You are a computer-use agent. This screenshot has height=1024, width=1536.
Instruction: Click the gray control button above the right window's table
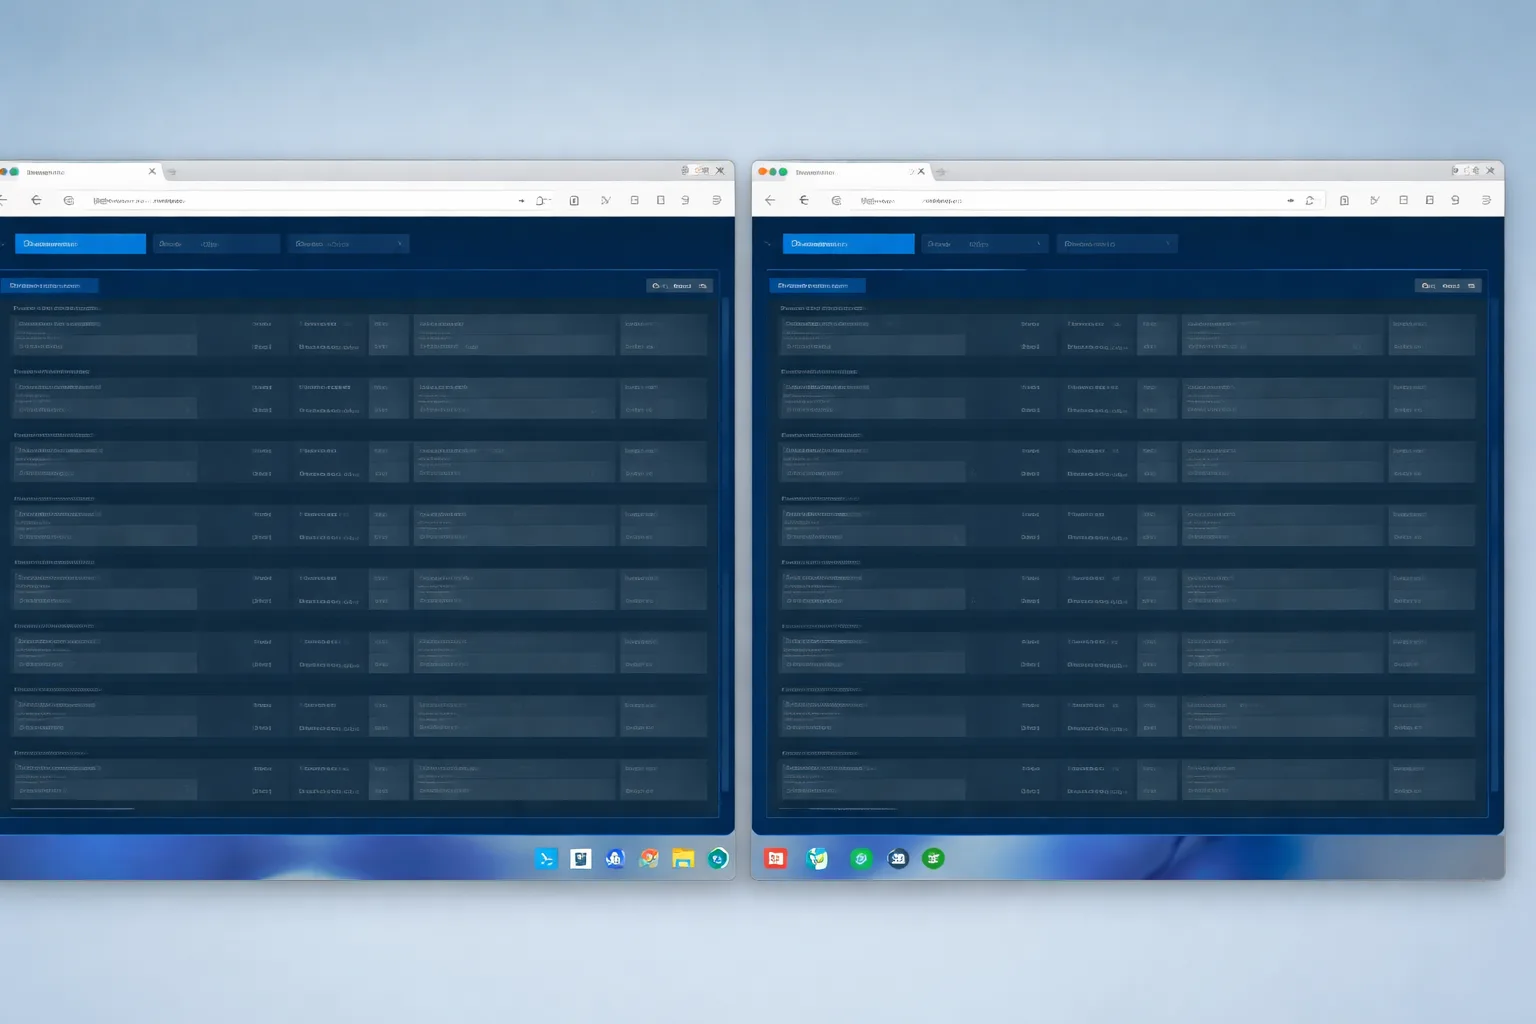pyautogui.click(x=1448, y=285)
